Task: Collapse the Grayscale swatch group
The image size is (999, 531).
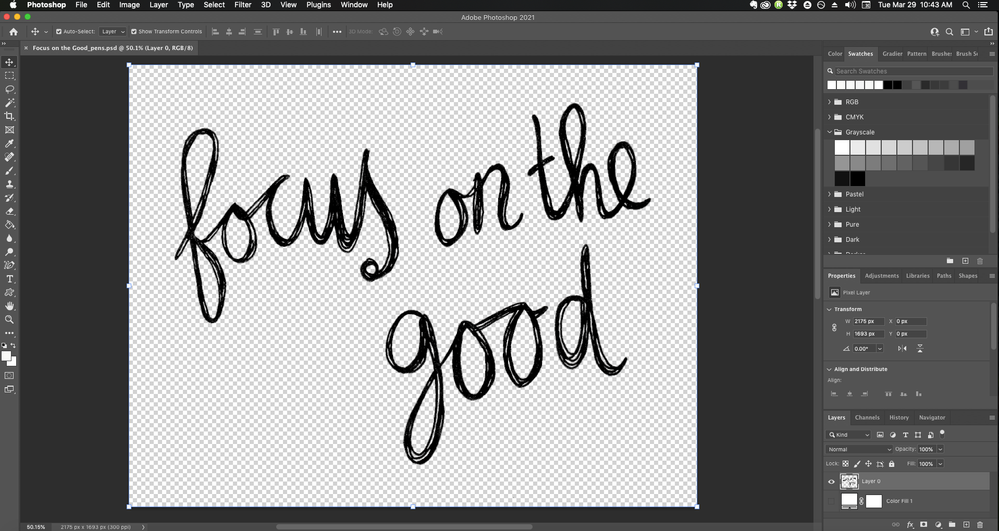Action: click(x=830, y=133)
